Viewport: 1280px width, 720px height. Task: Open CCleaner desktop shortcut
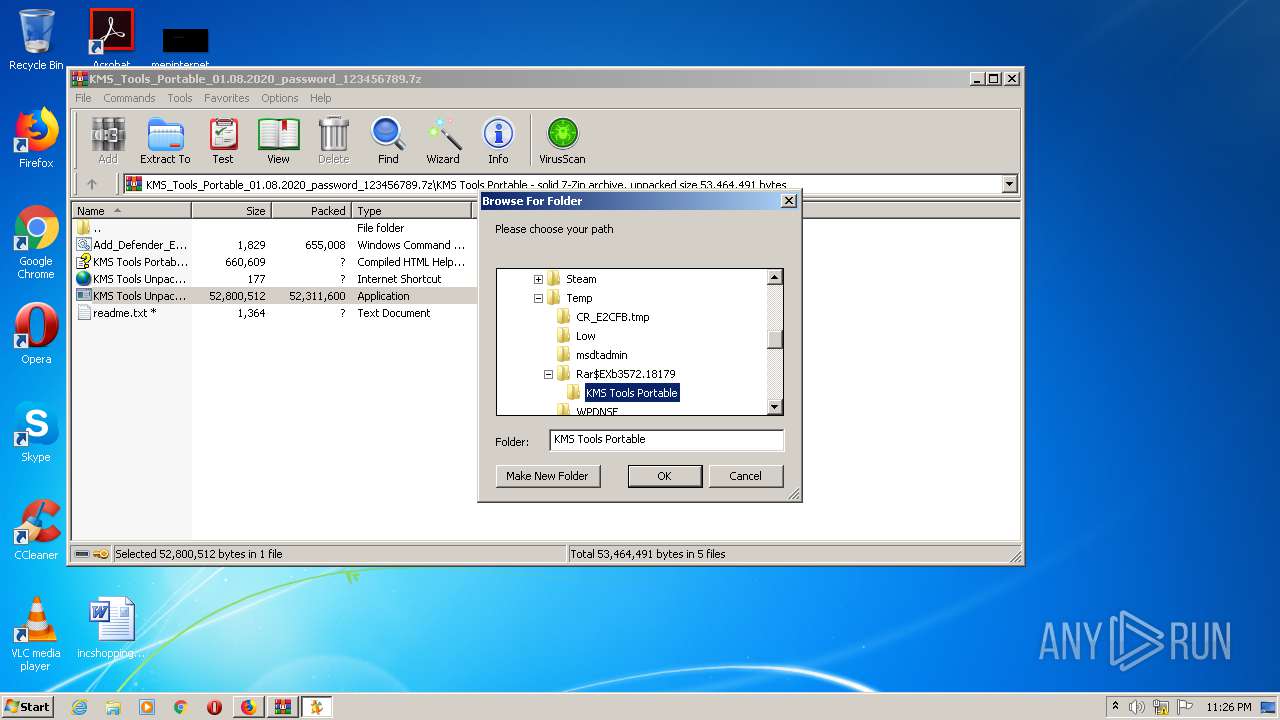click(x=36, y=530)
